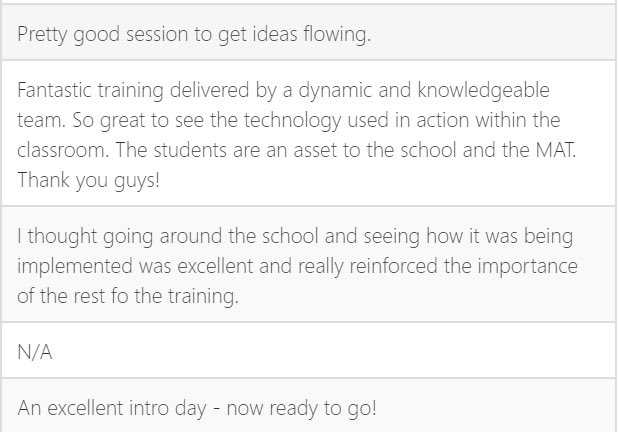The image size is (618, 432).
Task: Click the word 'Pretty' in first response
Action: 42,34
